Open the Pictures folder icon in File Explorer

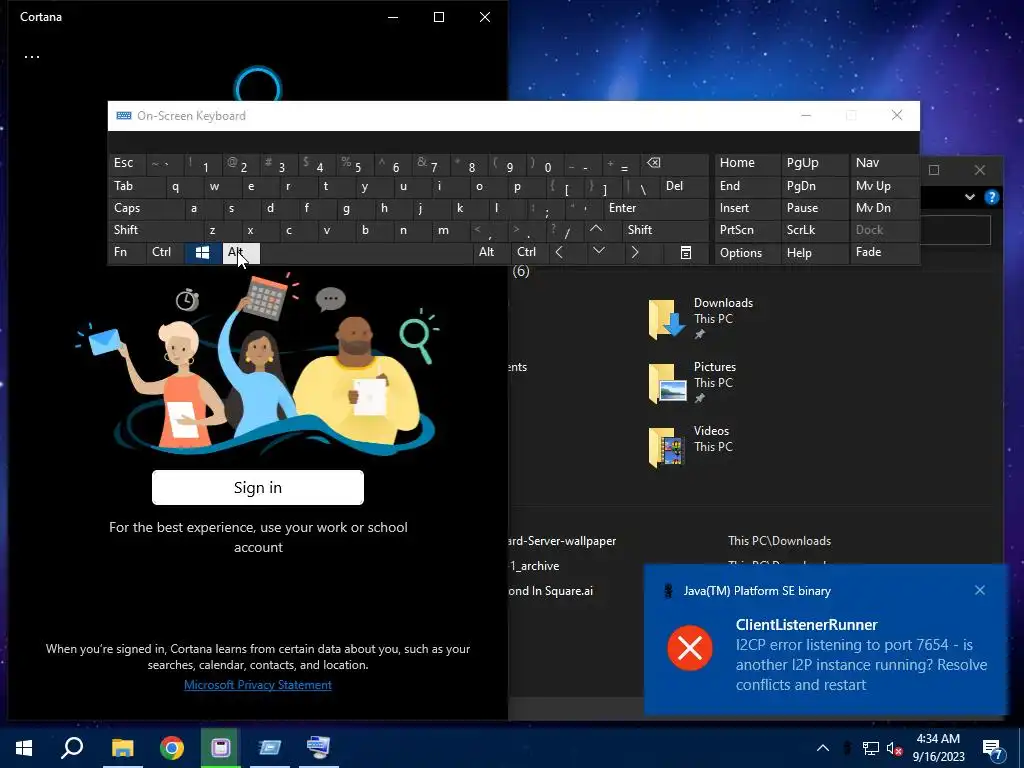(x=666, y=383)
